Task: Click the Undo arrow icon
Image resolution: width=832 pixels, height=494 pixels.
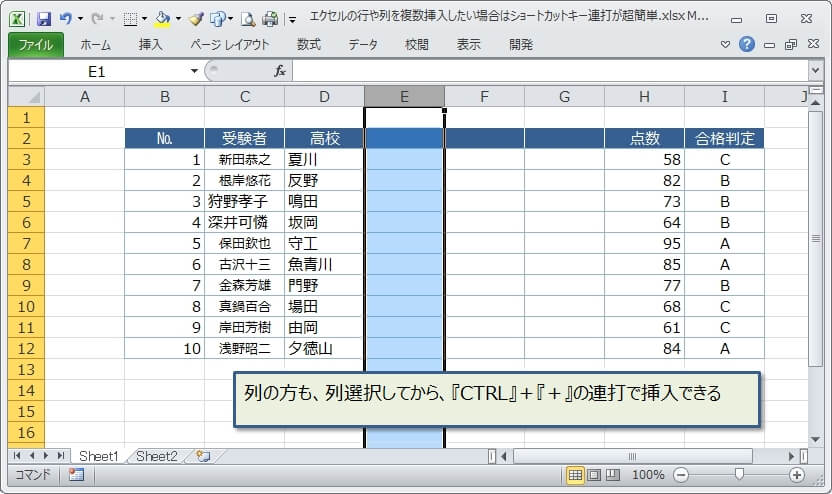Action: [65, 19]
